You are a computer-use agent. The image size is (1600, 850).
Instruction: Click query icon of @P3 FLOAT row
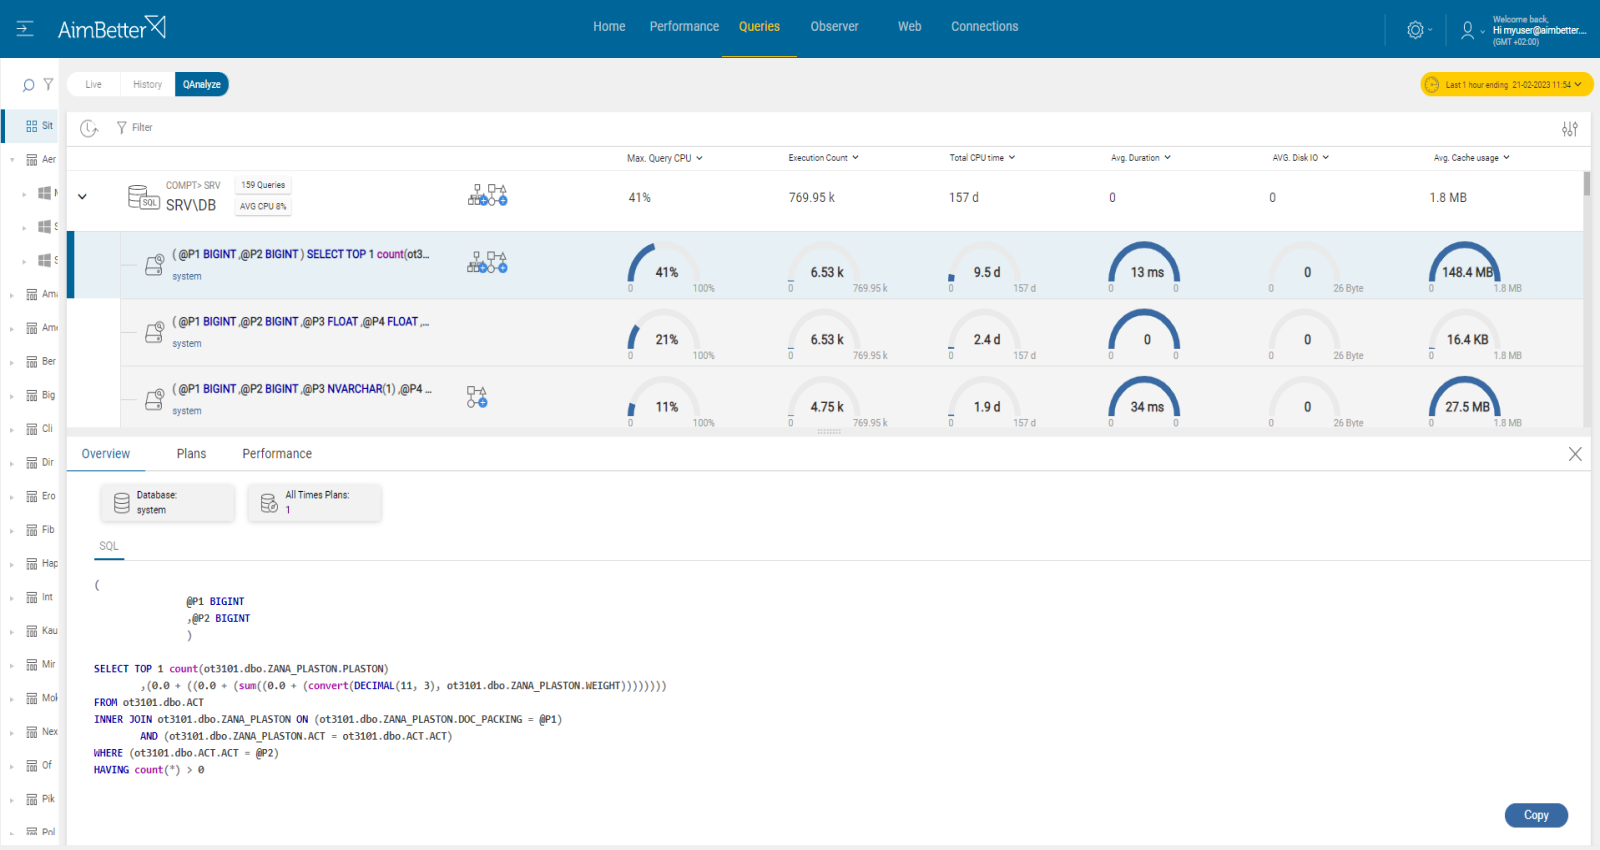click(154, 332)
